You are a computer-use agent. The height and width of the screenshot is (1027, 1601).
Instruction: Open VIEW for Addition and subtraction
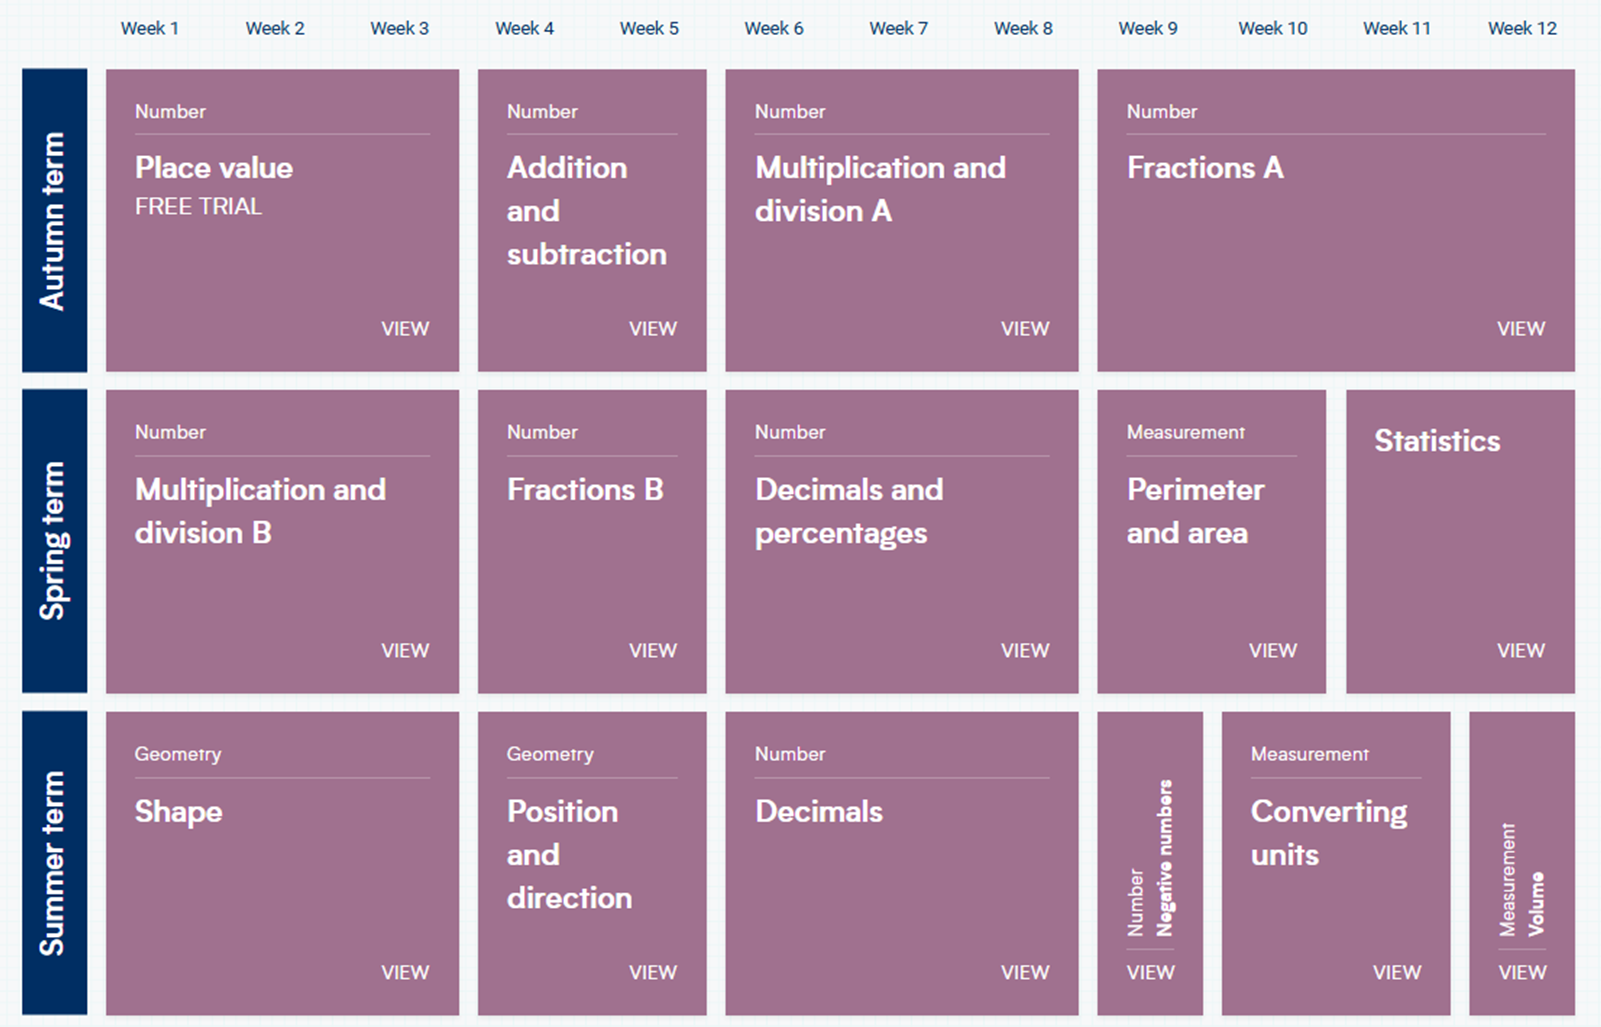[x=652, y=329]
